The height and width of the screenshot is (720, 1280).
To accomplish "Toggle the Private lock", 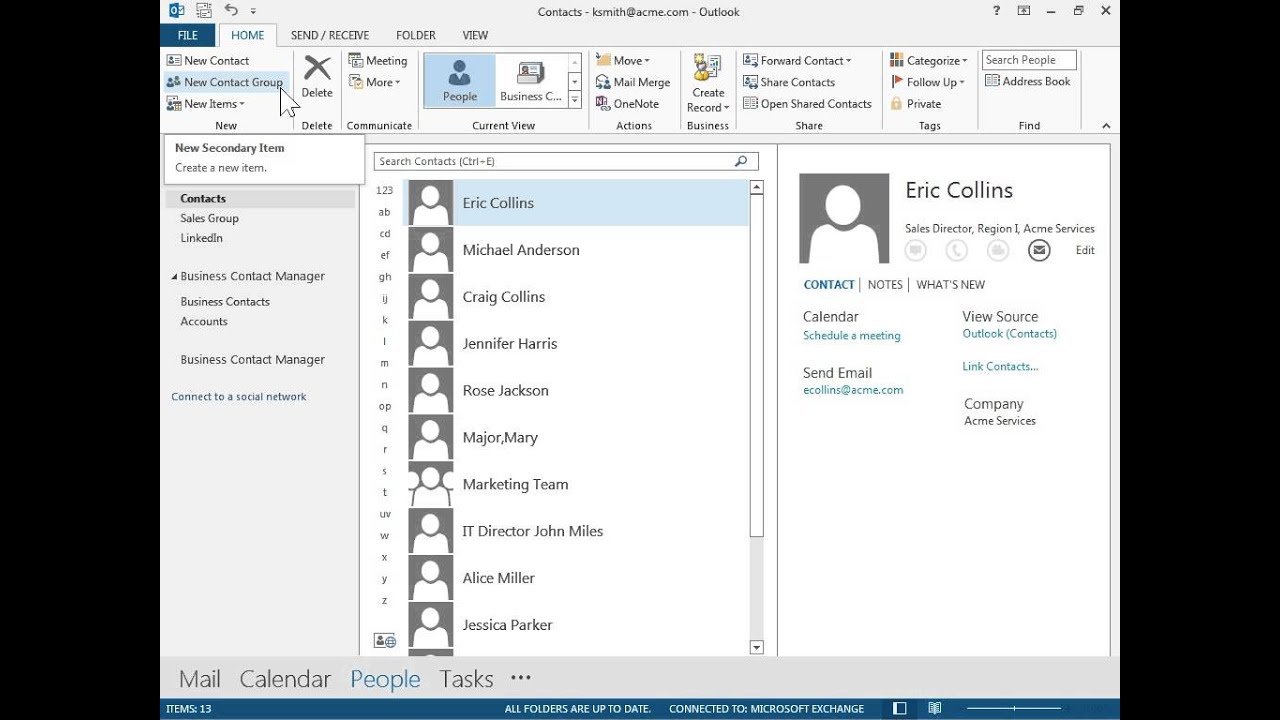I will pyautogui.click(x=916, y=104).
